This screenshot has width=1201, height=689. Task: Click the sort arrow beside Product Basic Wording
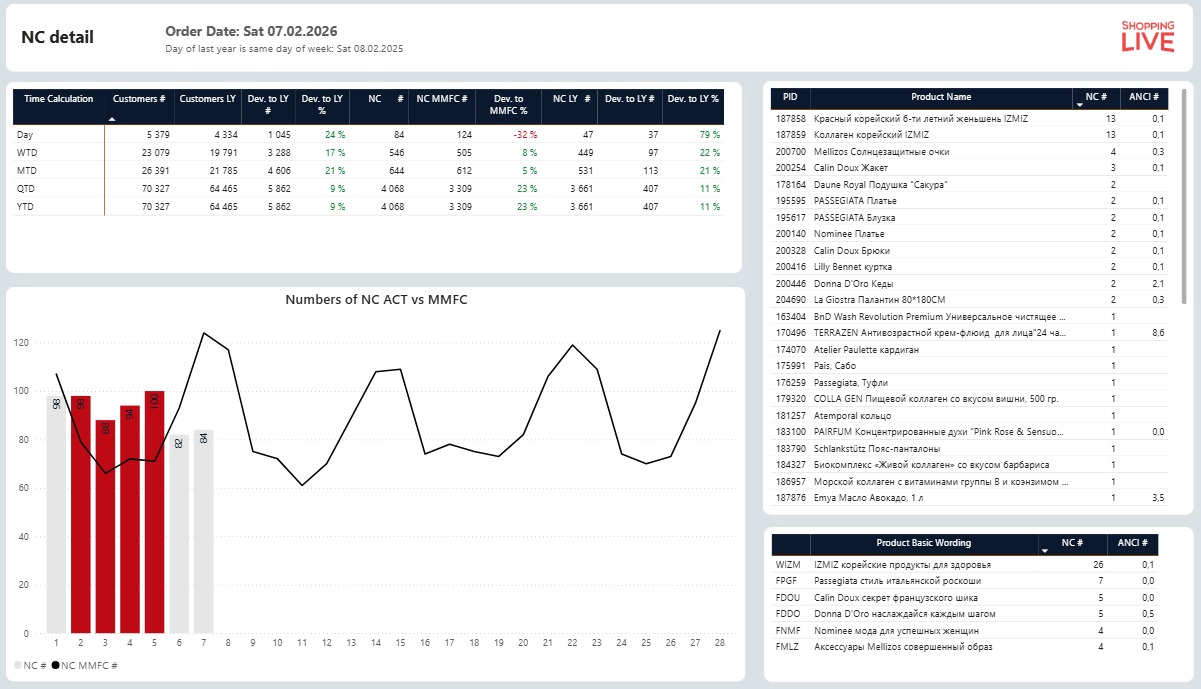pyautogui.click(x=1044, y=550)
